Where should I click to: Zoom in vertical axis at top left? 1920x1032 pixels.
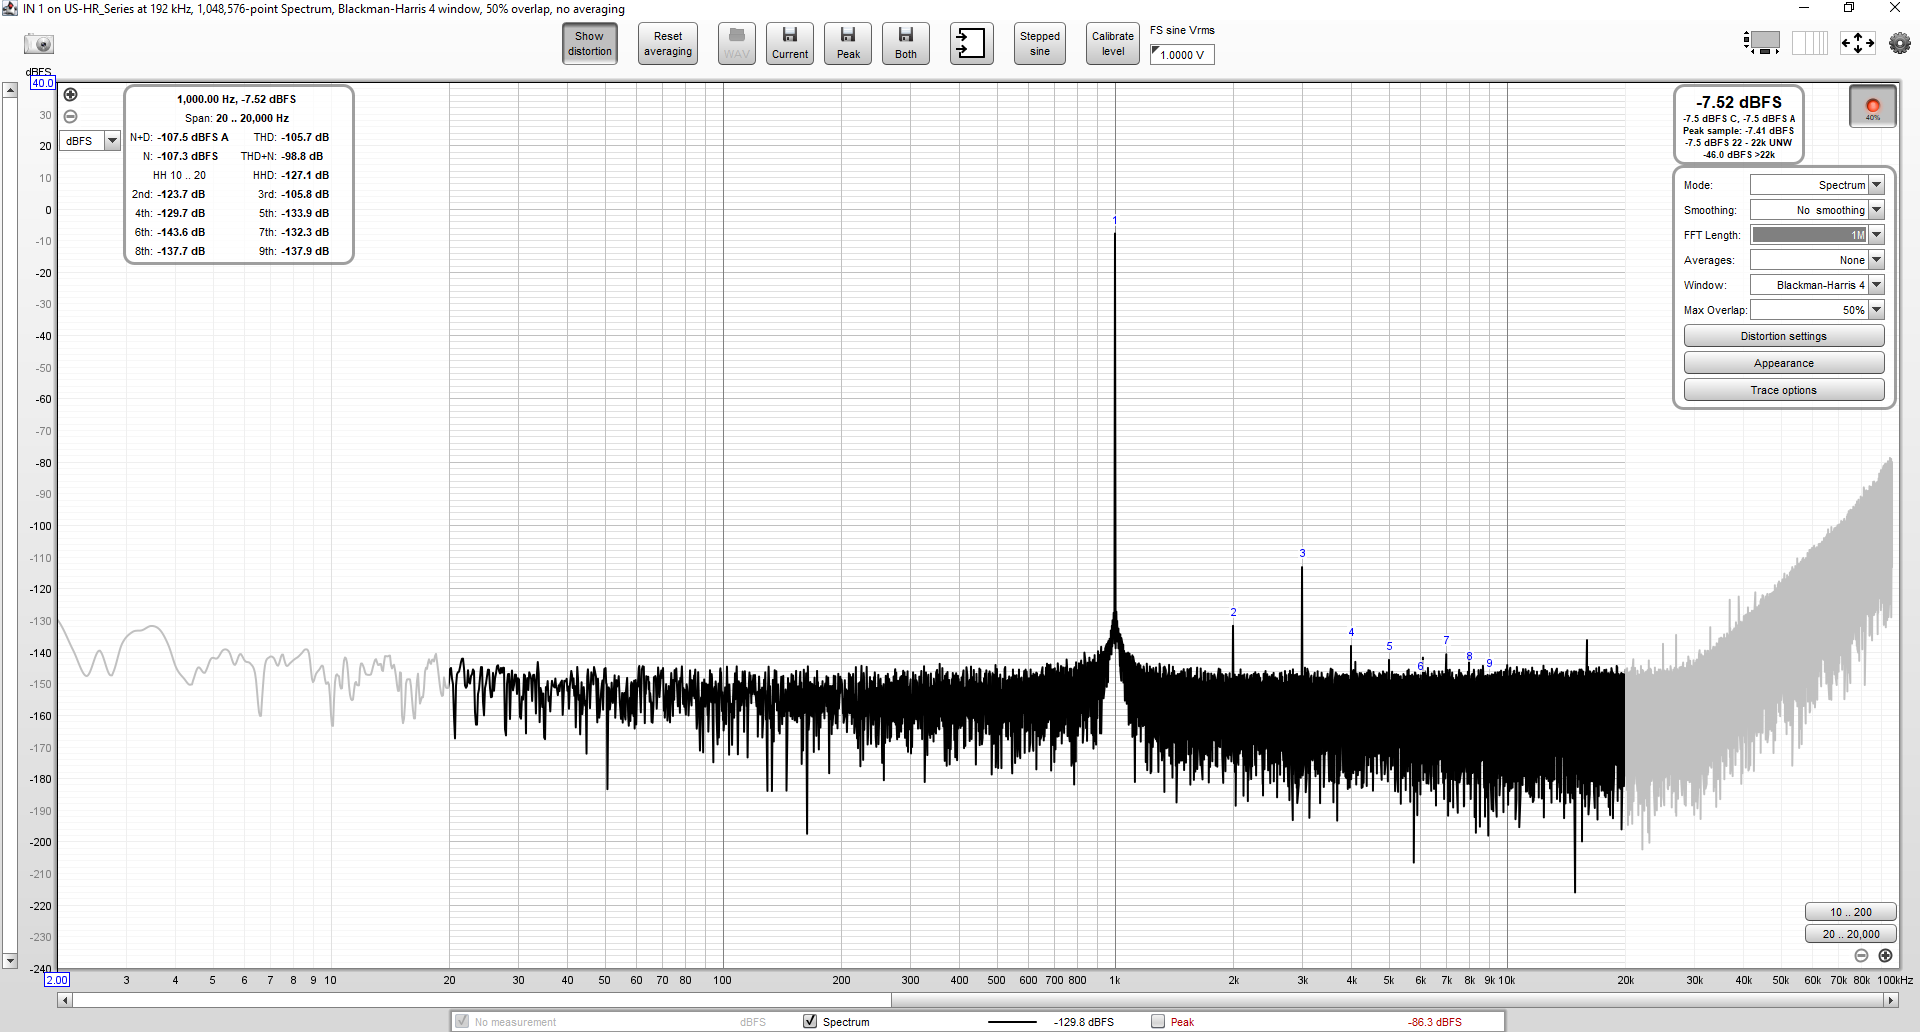70,95
